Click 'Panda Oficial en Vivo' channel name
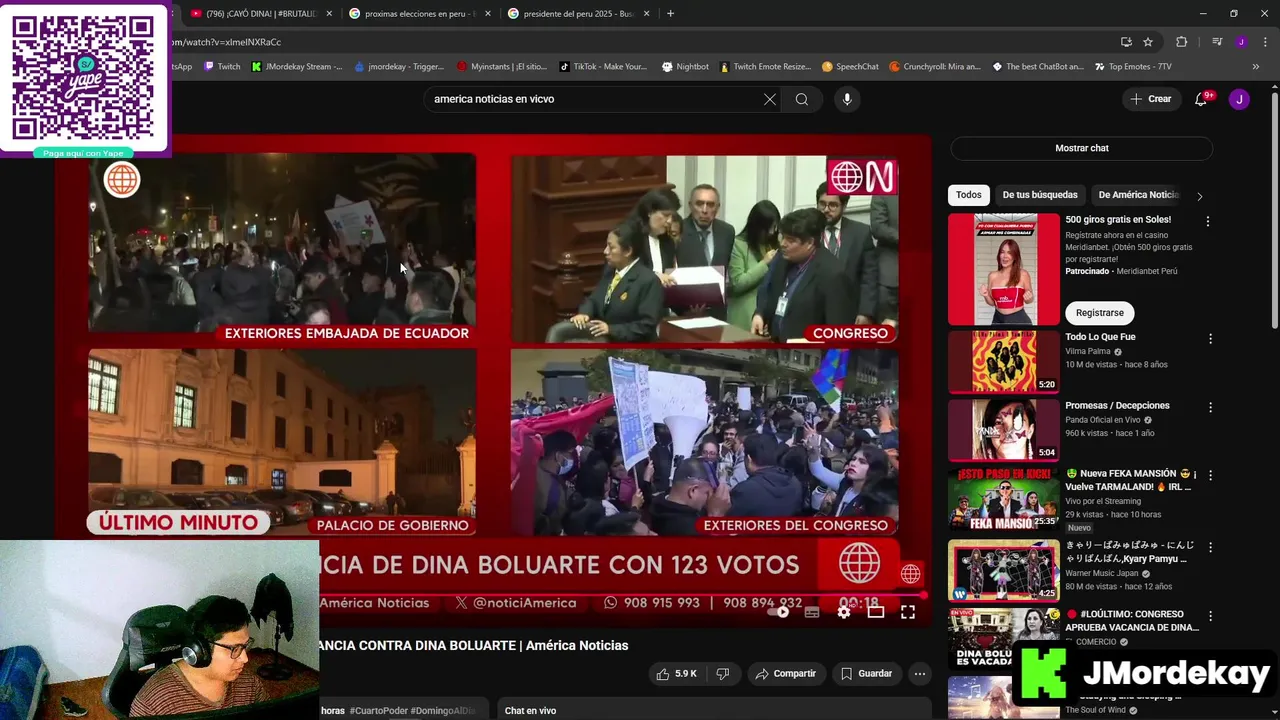The height and width of the screenshot is (720, 1280). click(1103, 420)
